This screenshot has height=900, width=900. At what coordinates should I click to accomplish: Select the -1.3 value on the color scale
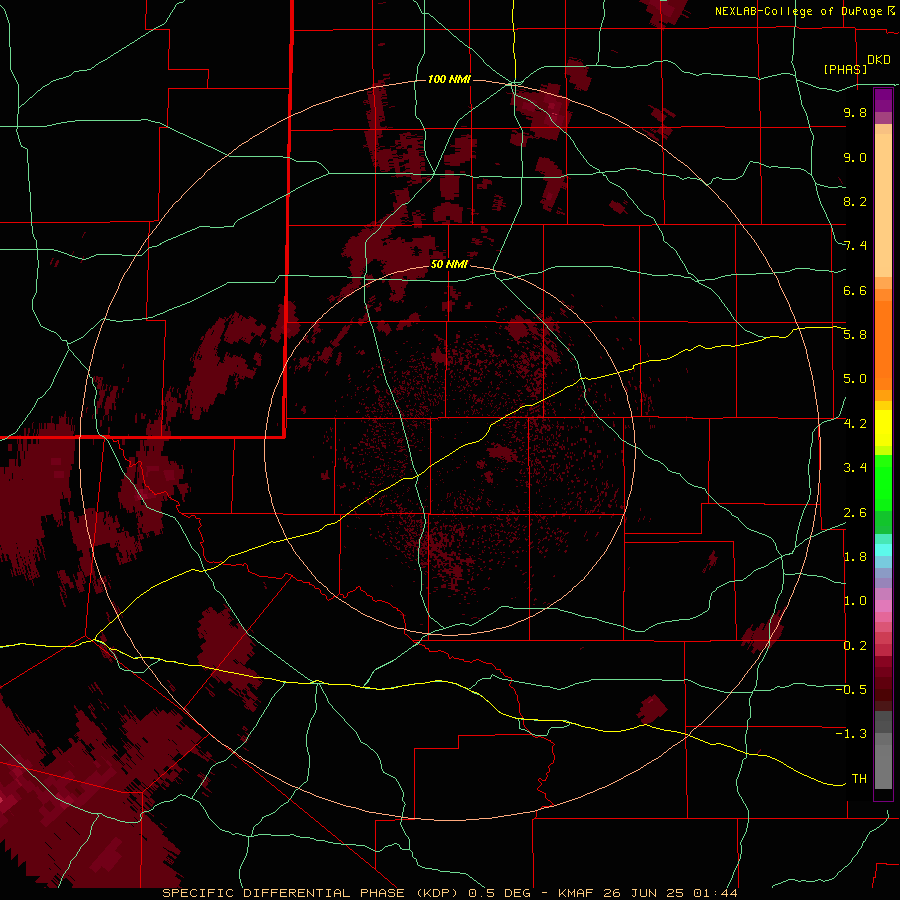[851, 734]
